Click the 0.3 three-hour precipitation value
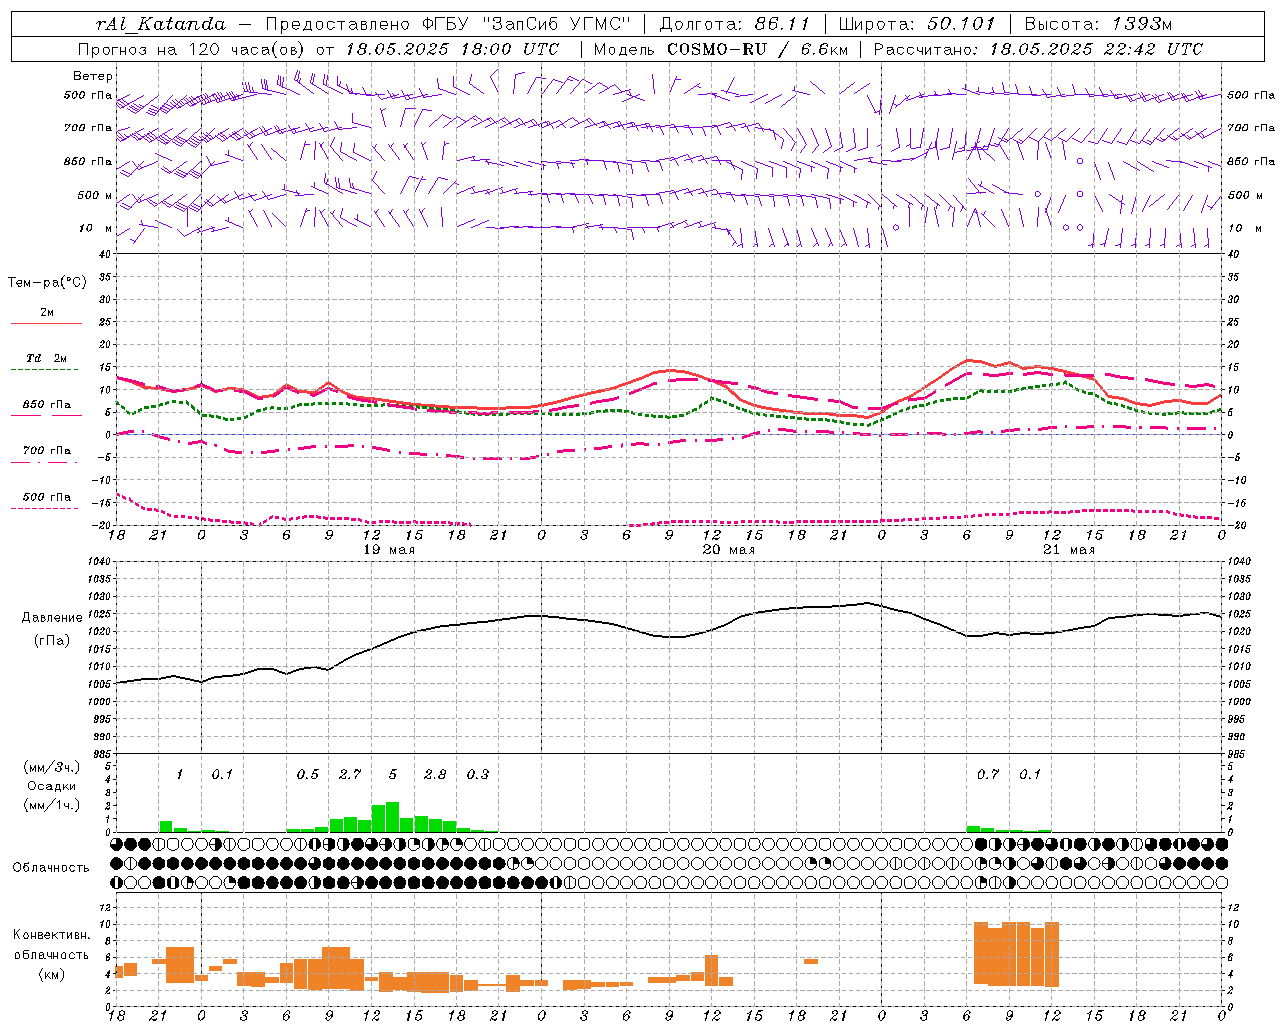This screenshot has width=1280, height=1024. (478, 775)
